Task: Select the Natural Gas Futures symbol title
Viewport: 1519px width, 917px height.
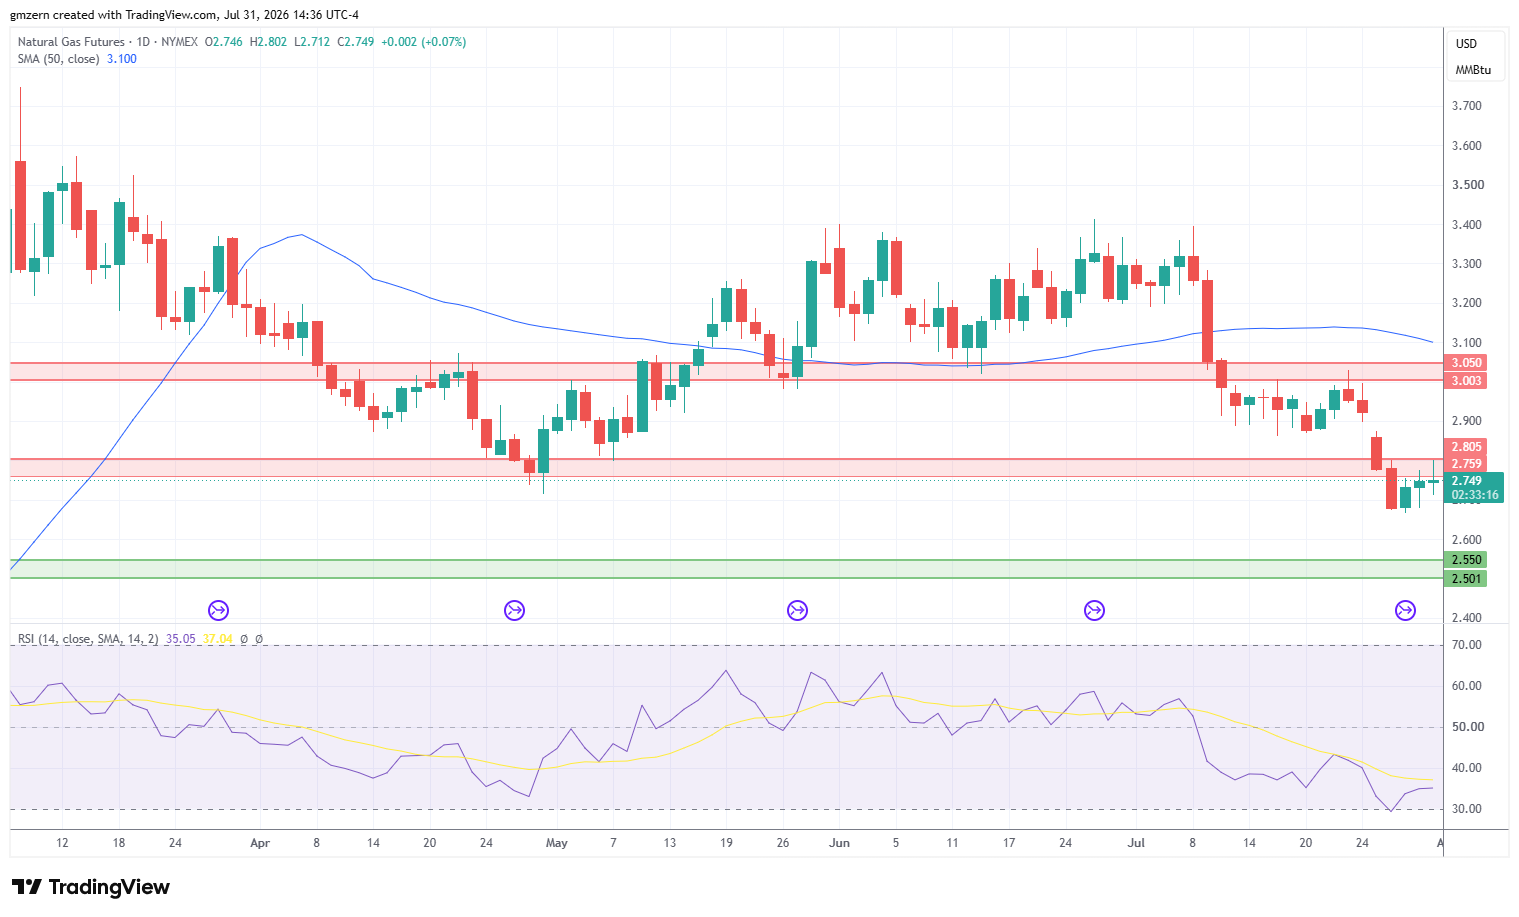Action: pyautogui.click(x=71, y=42)
